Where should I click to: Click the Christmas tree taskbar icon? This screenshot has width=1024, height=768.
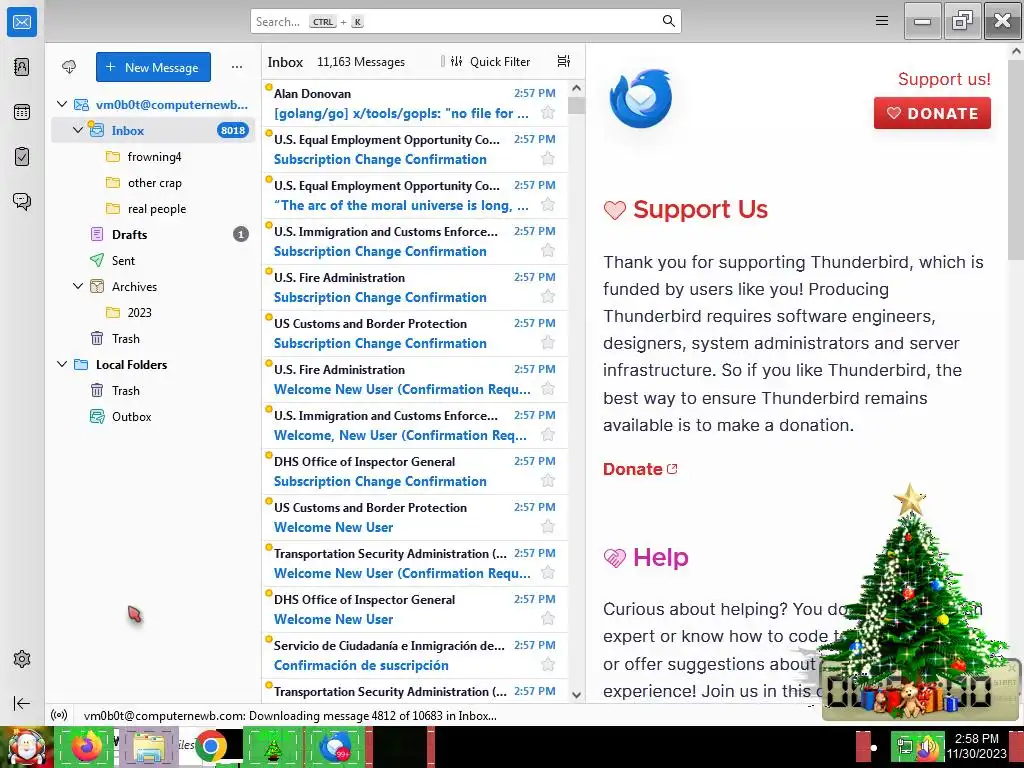(x=273, y=746)
